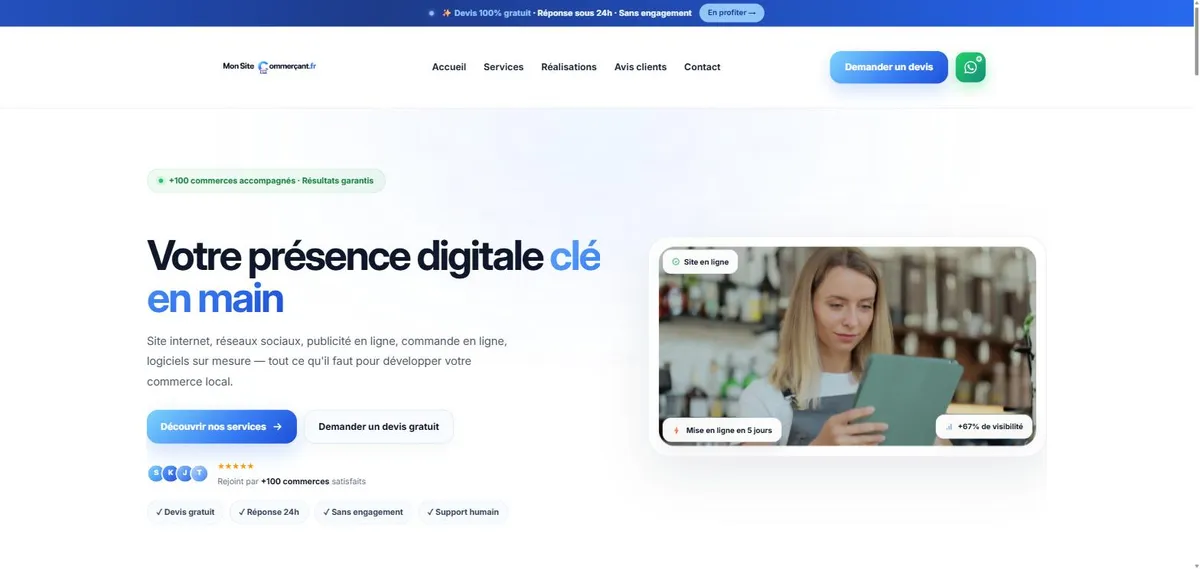Open the green WhatsApp chat icon
This screenshot has width=1200, height=569.
(x=970, y=67)
